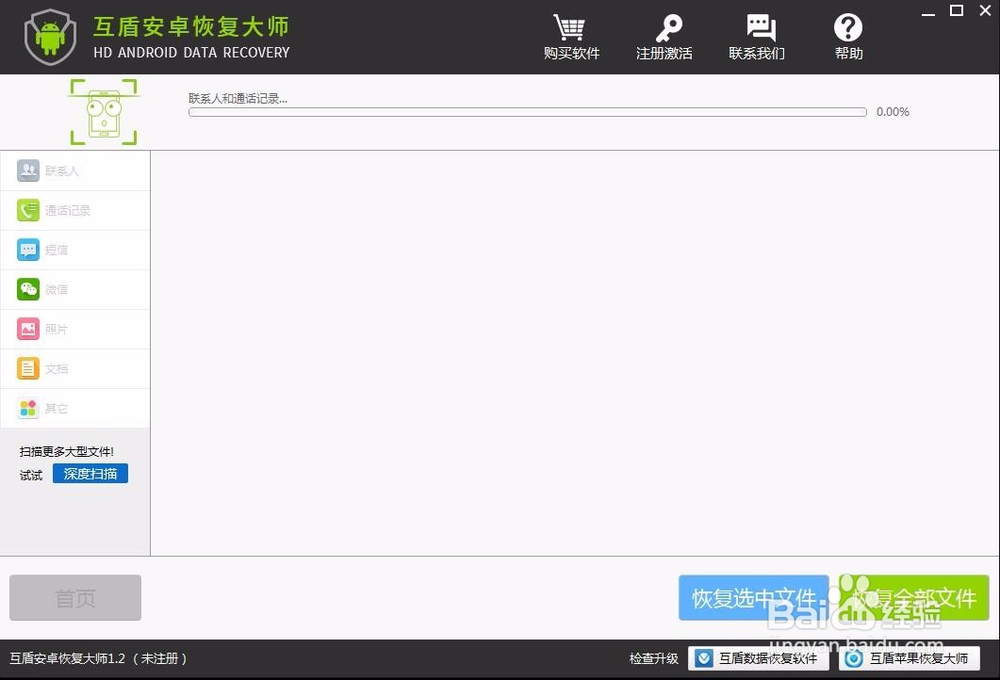Click the Android robot logo
This screenshot has width=1000, height=680.
pos(50,37)
